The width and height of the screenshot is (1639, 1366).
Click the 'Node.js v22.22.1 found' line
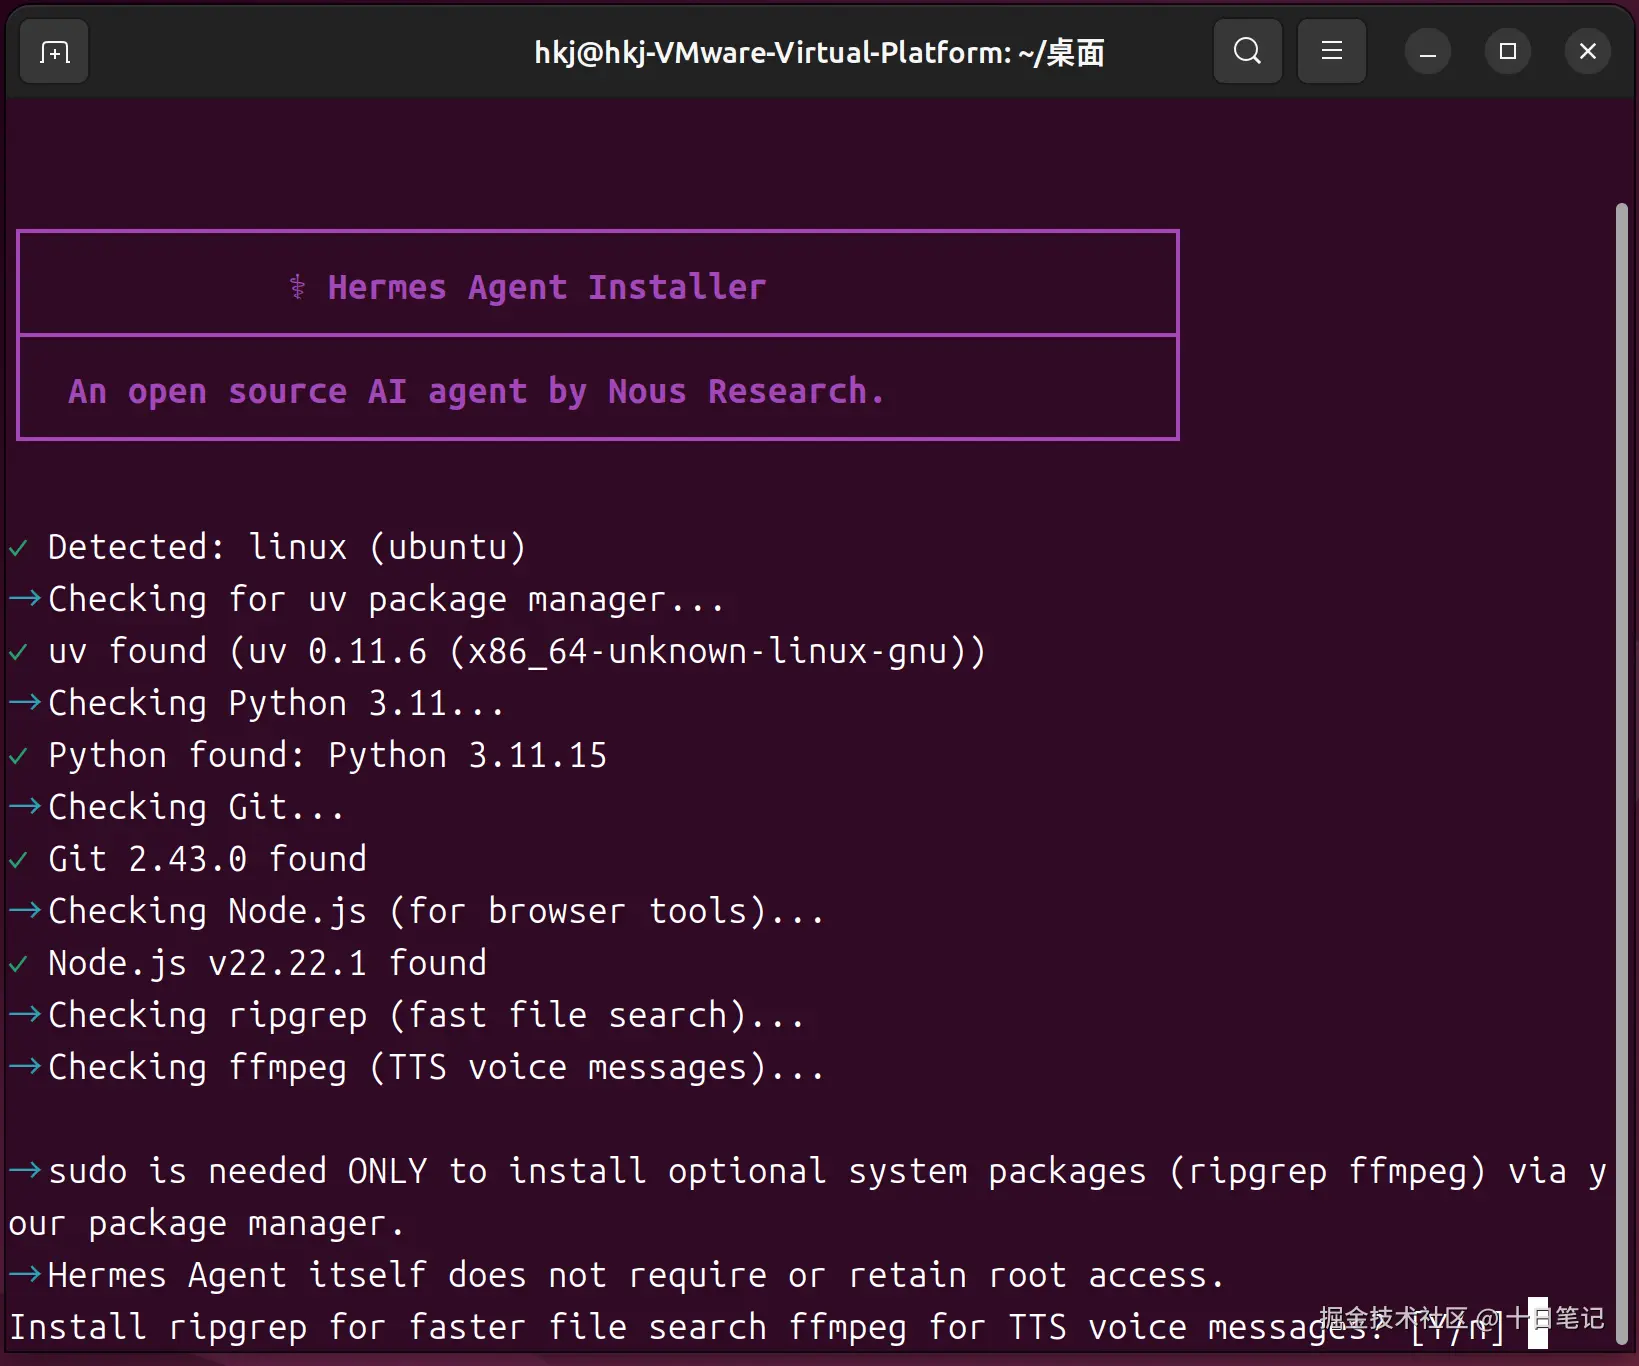(267, 964)
